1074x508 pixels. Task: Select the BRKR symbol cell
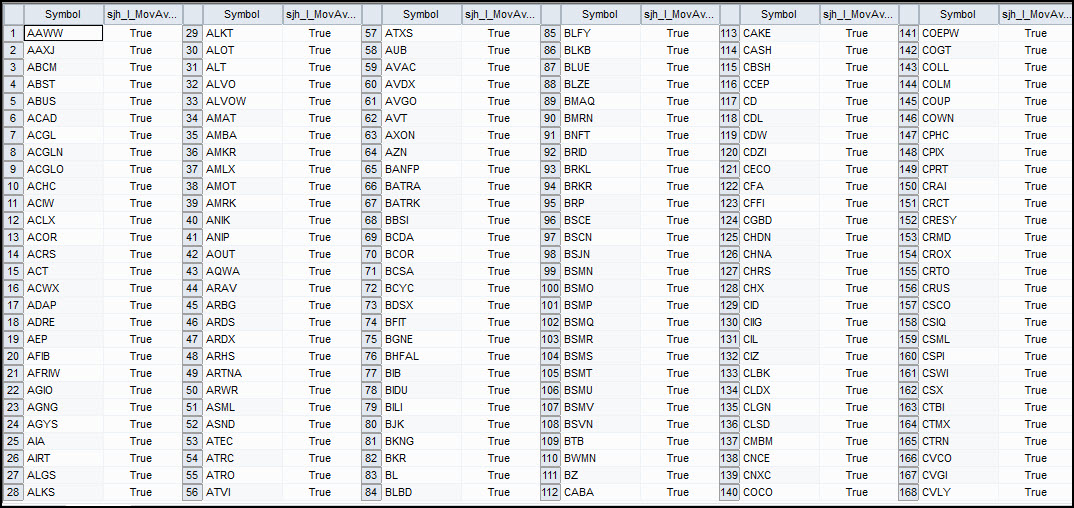601,186
